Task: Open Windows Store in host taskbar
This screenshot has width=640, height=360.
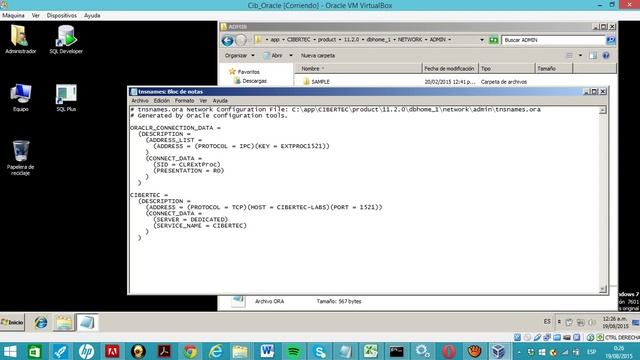Action: (34, 351)
